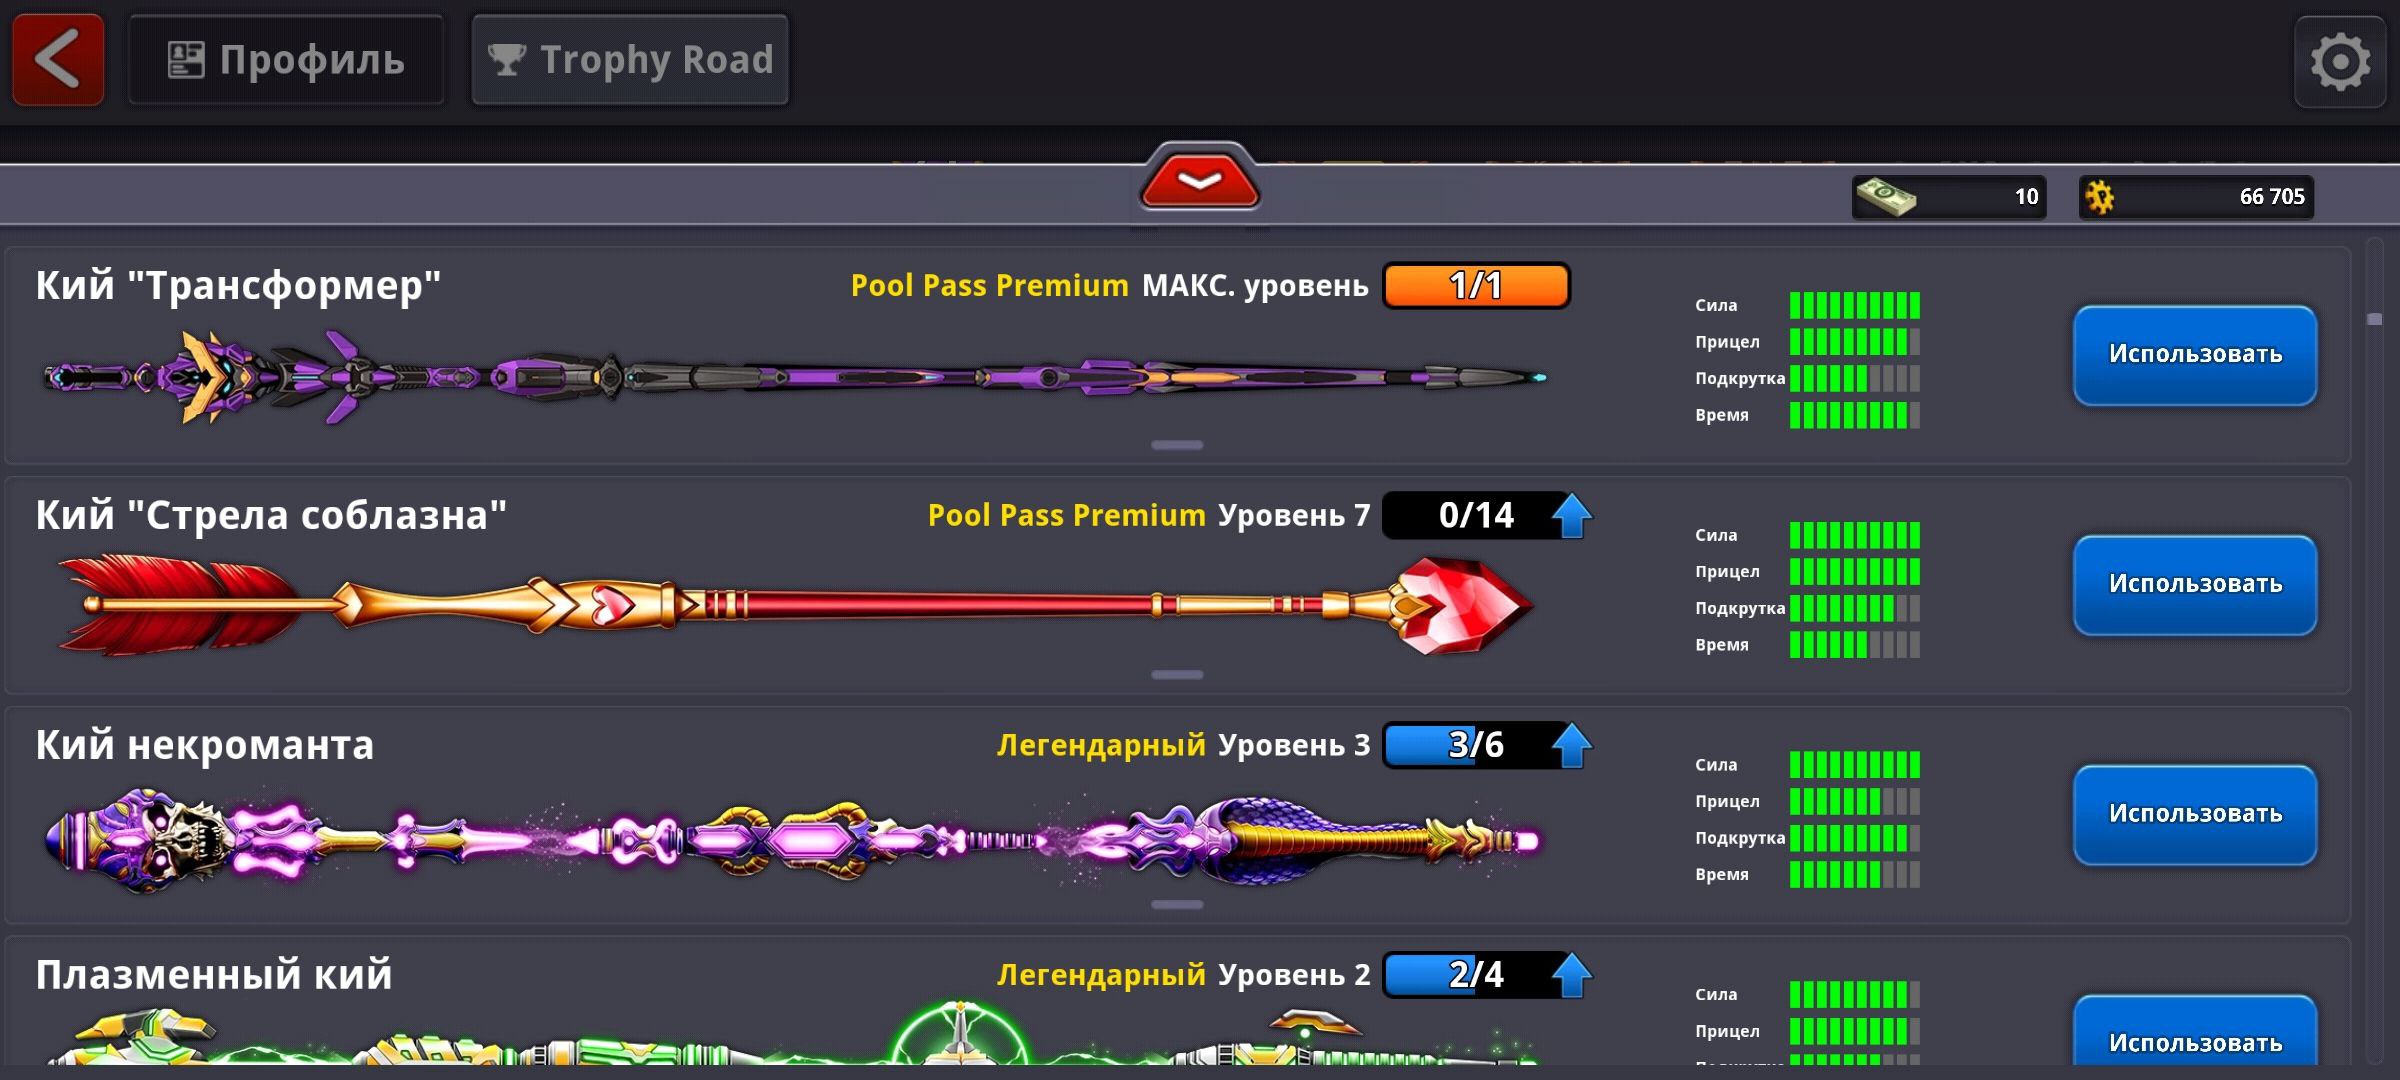Screen dimensions: 2400x1080
Task: Open the Профиль tab
Action: [286, 60]
